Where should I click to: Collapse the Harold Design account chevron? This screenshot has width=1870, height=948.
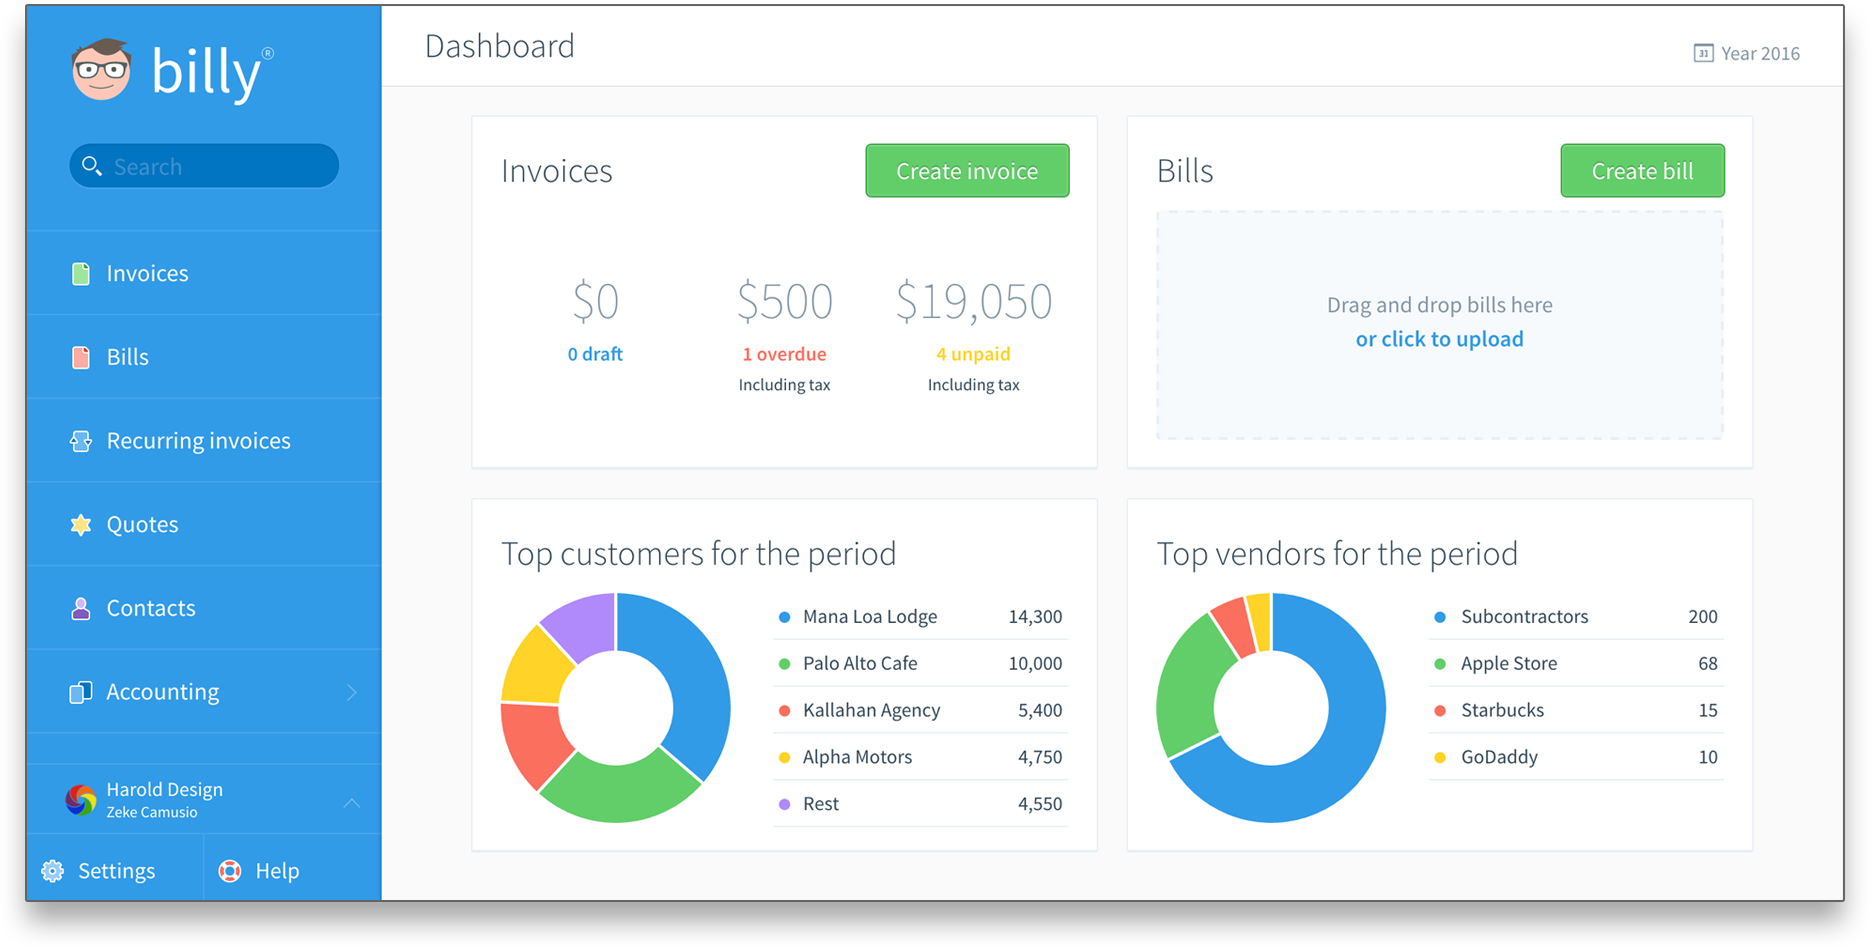[x=352, y=802]
